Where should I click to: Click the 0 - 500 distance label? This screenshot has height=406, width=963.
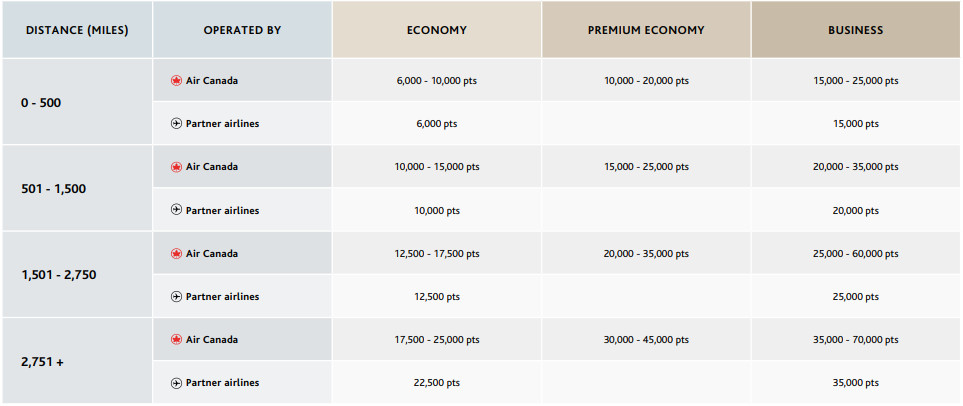click(41, 102)
